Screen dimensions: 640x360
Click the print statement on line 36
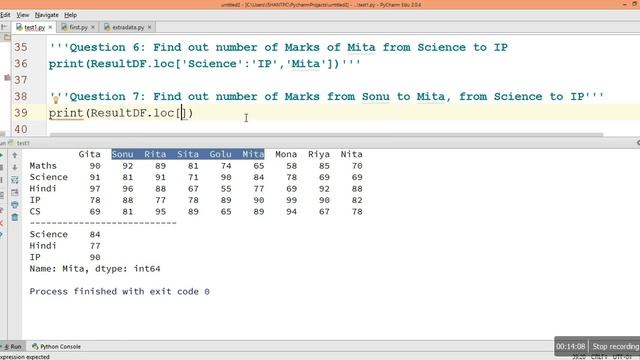pyautogui.click(x=204, y=64)
